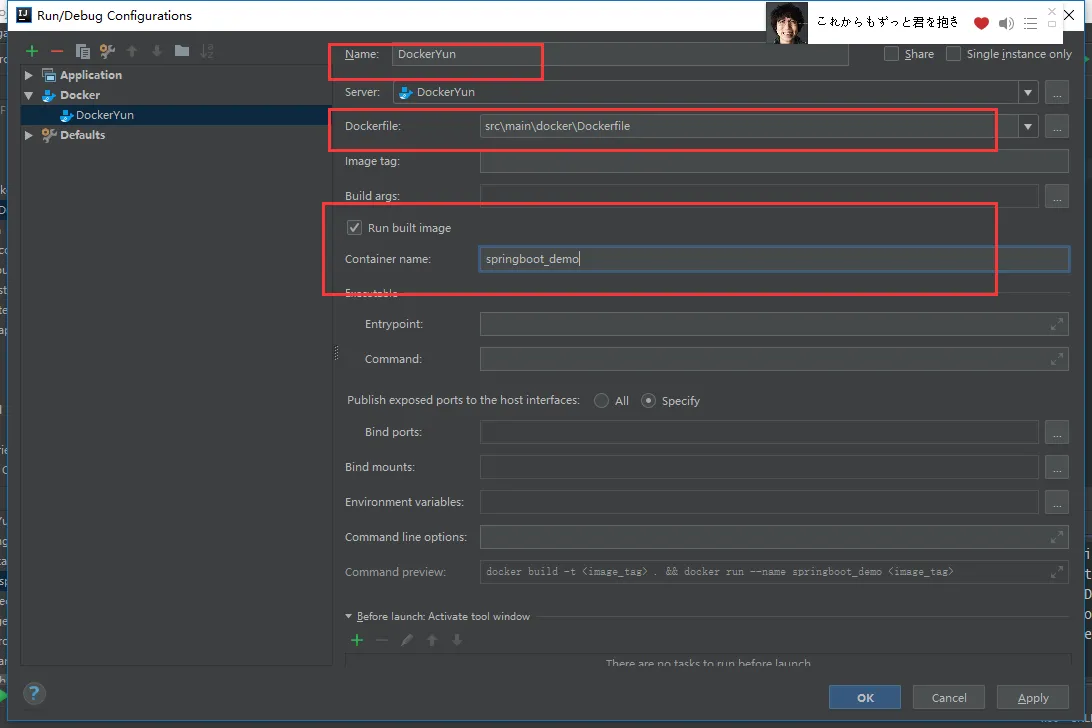The image size is (1092, 728).
Task: Expand Command line options field icon
Action: [x=1056, y=537]
